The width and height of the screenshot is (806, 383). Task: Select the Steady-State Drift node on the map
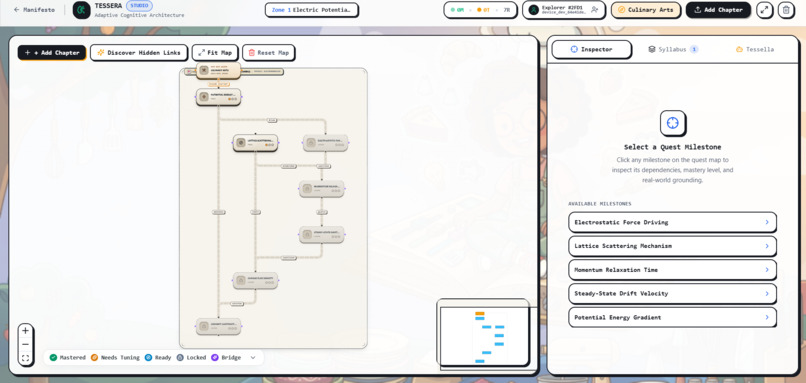pos(322,234)
